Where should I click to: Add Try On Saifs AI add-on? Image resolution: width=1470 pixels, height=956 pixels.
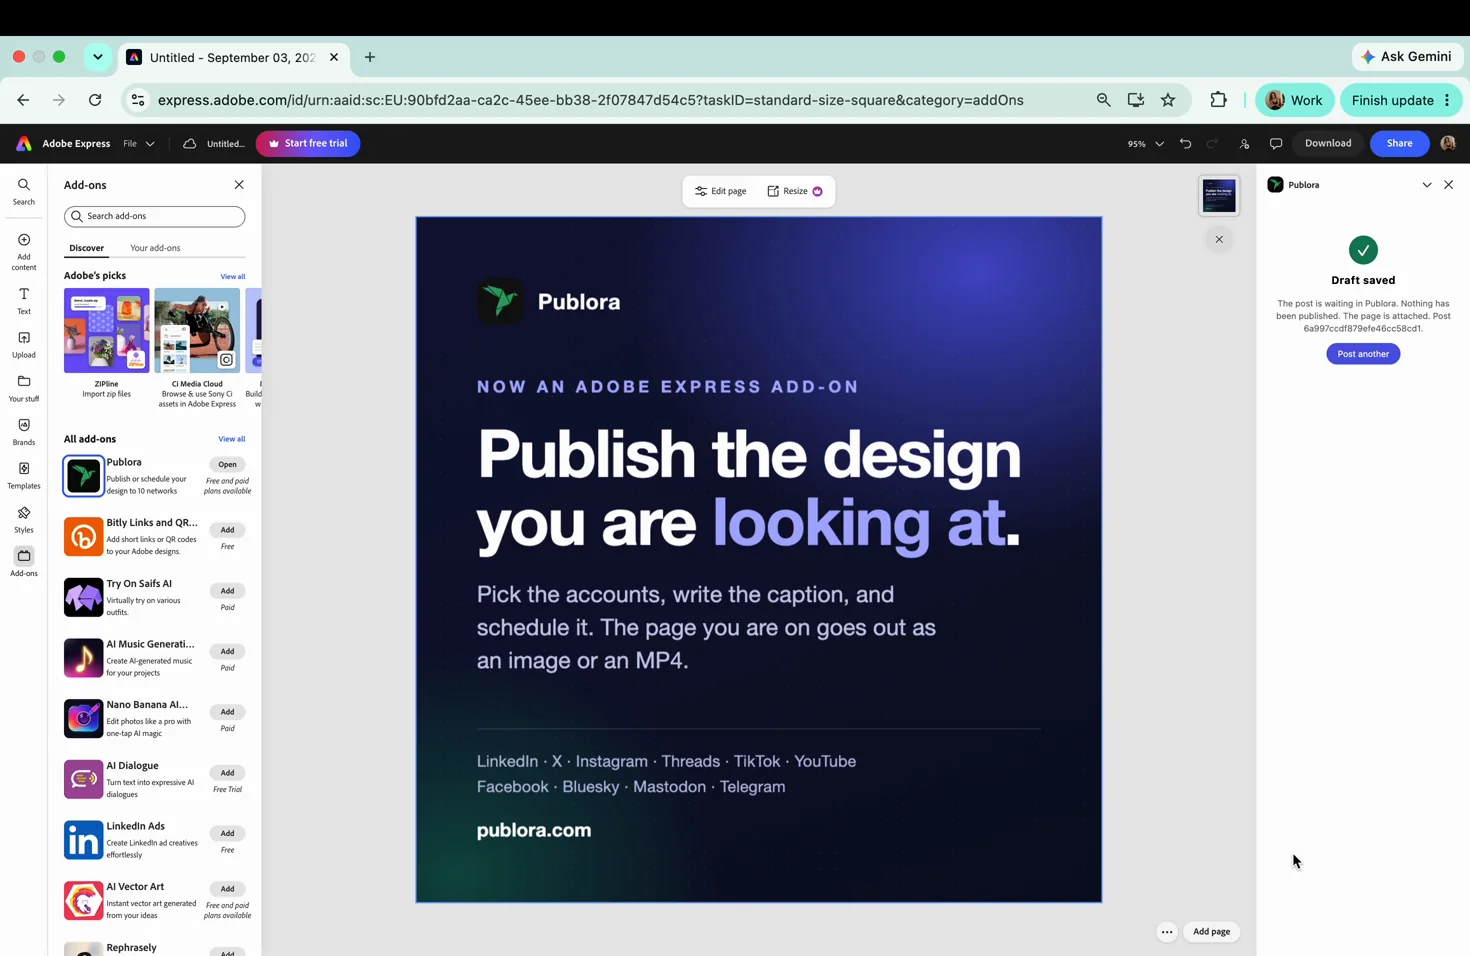227,591
